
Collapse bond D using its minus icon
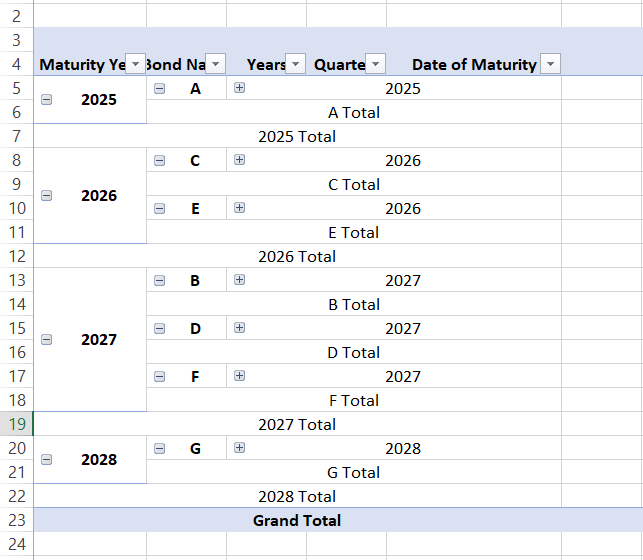point(160,328)
